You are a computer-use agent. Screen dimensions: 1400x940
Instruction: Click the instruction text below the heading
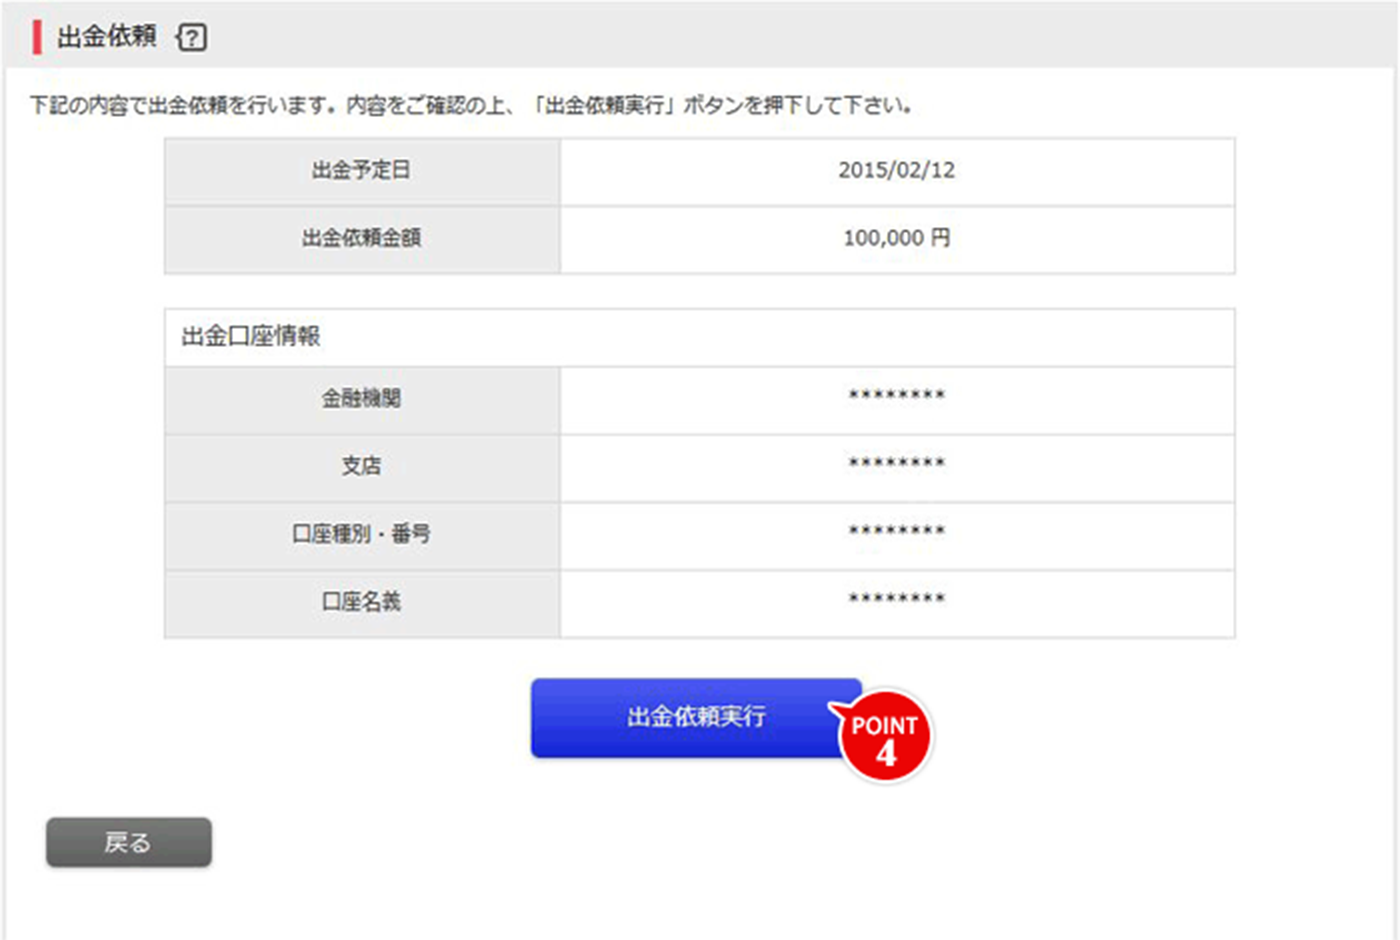(470, 105)
